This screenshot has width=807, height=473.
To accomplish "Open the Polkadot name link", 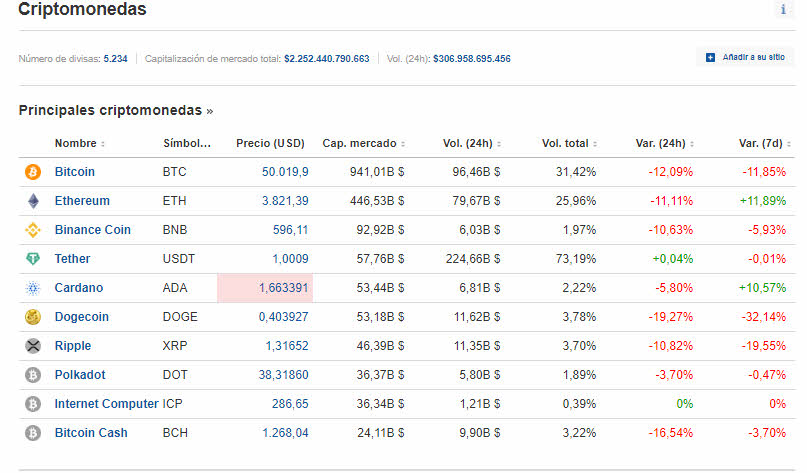I will pyautogui.click(x=80, y=375).
